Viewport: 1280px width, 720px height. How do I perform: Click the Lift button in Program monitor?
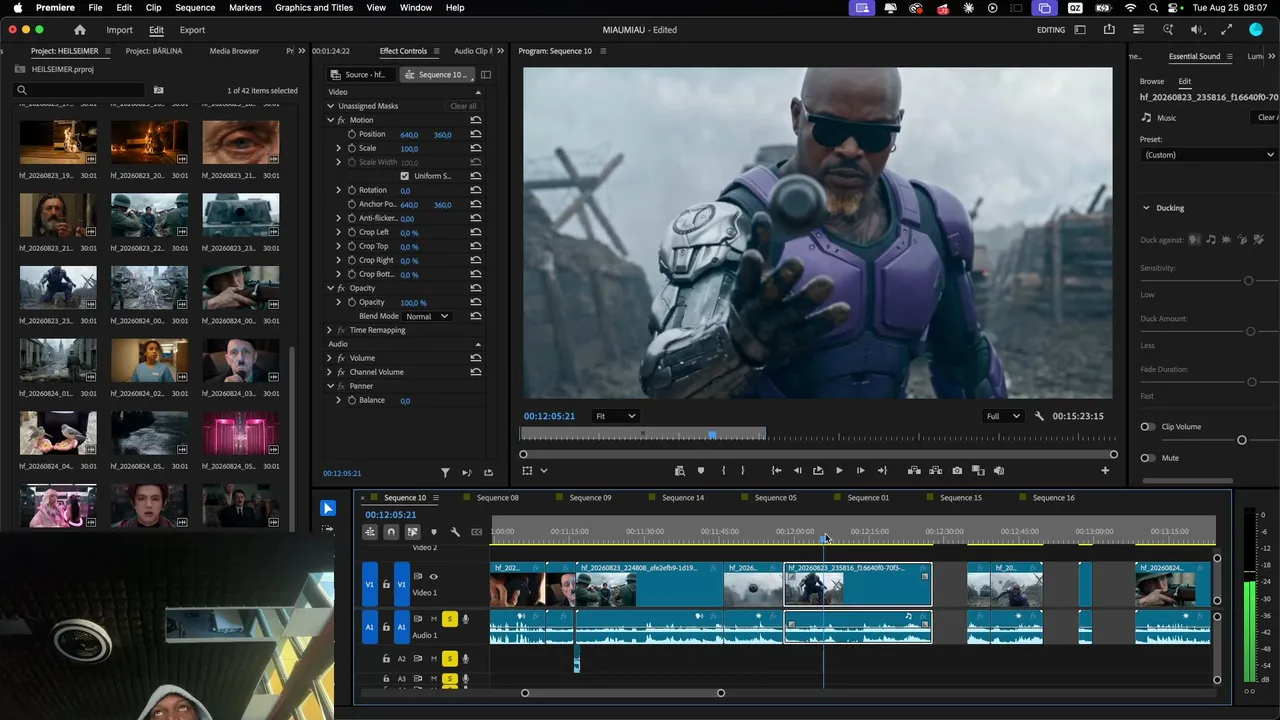[914, 470]
